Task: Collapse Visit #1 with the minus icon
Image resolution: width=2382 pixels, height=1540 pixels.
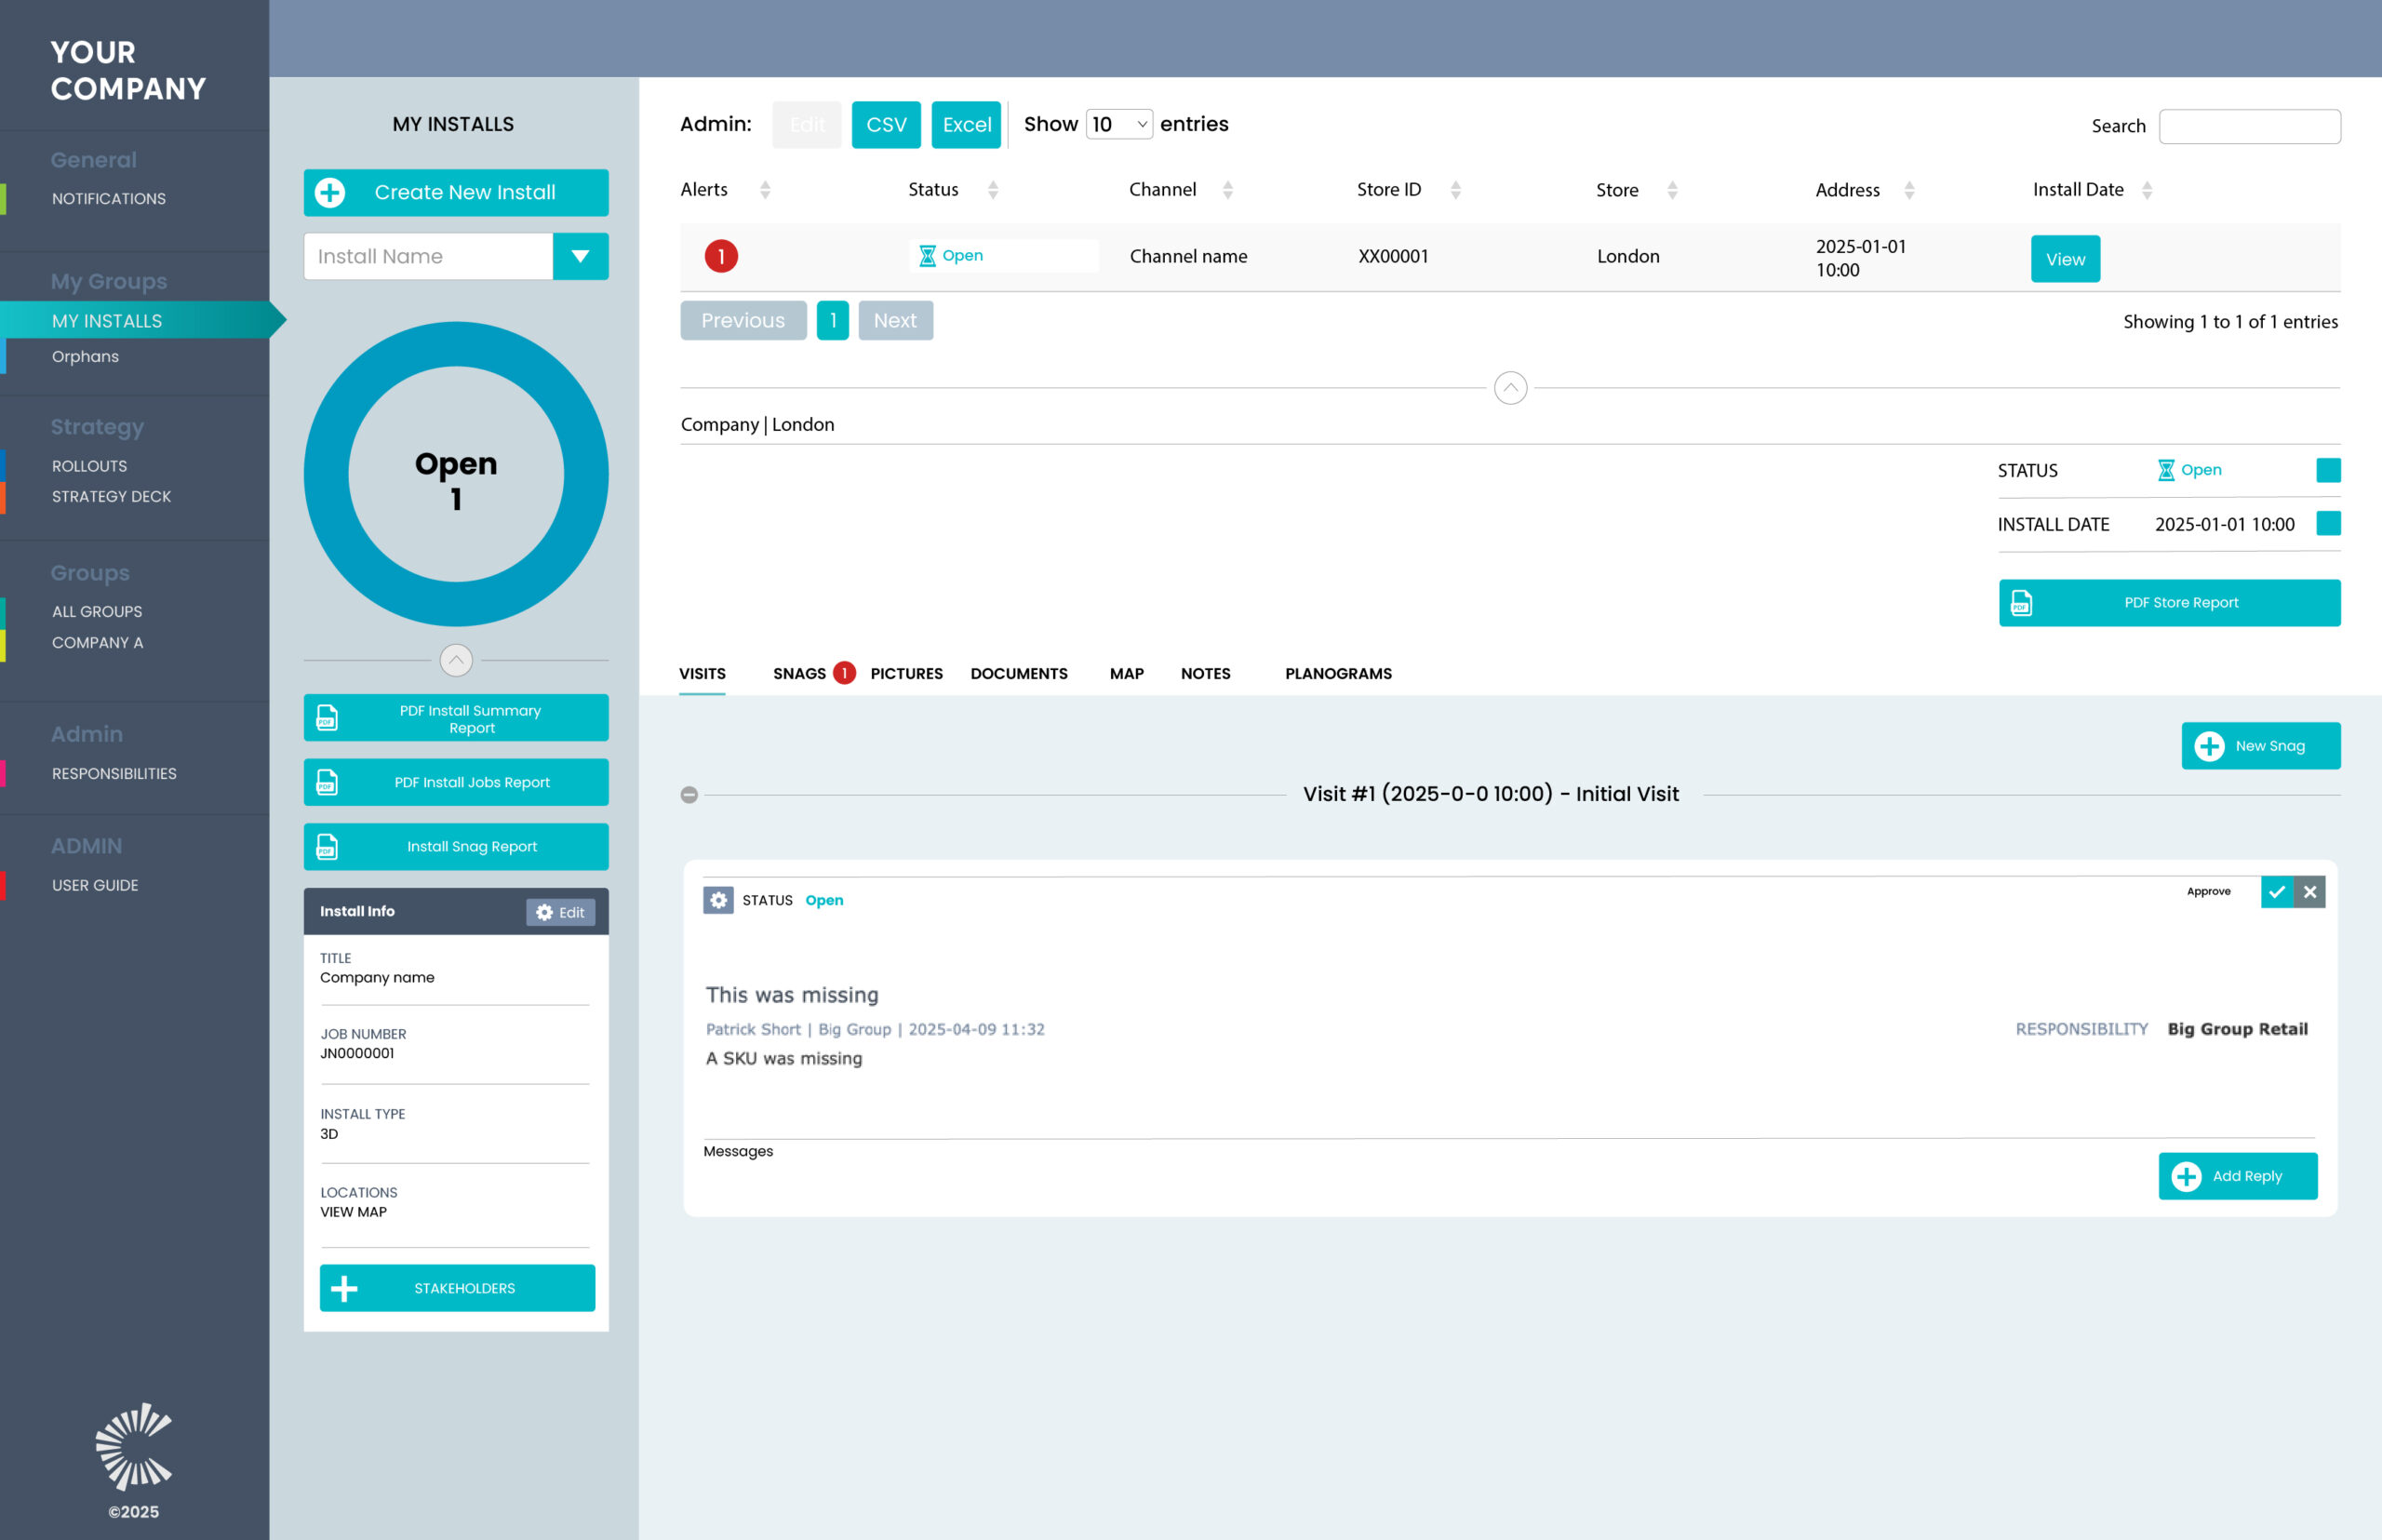Action: tap(689, 795)
